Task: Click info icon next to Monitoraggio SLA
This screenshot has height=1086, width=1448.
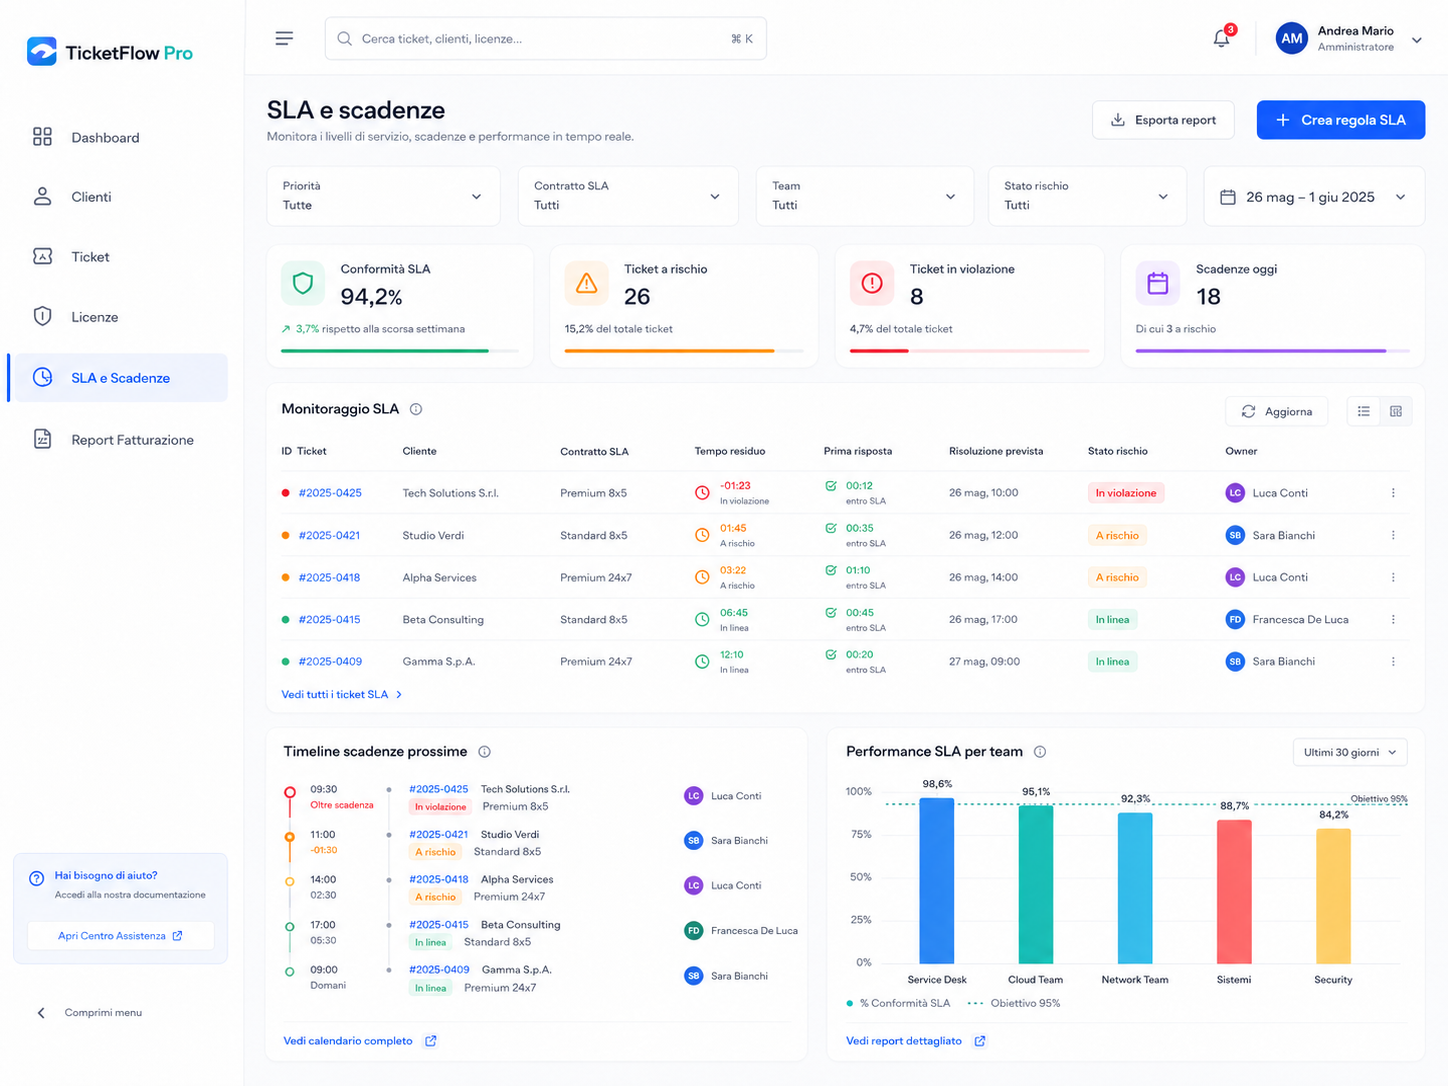Action: (x=416, y=409)
